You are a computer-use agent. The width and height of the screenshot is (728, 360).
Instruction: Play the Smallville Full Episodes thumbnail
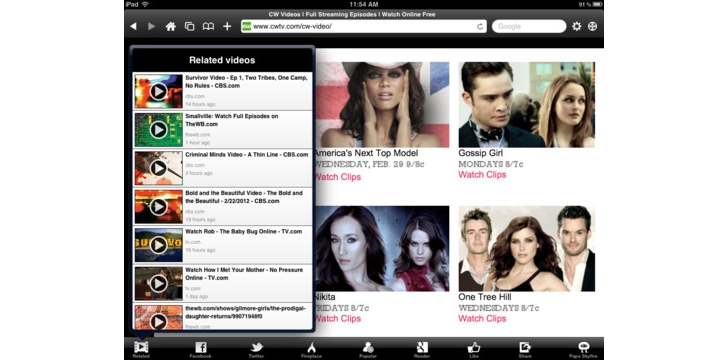click(158, 130)
